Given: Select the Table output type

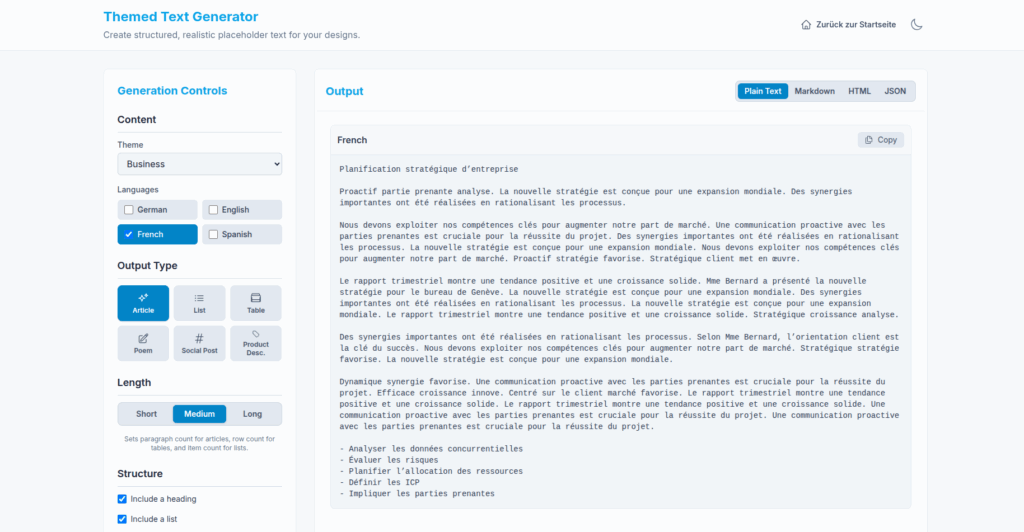Looking at the screenshot, I should [x=256, y=303].
